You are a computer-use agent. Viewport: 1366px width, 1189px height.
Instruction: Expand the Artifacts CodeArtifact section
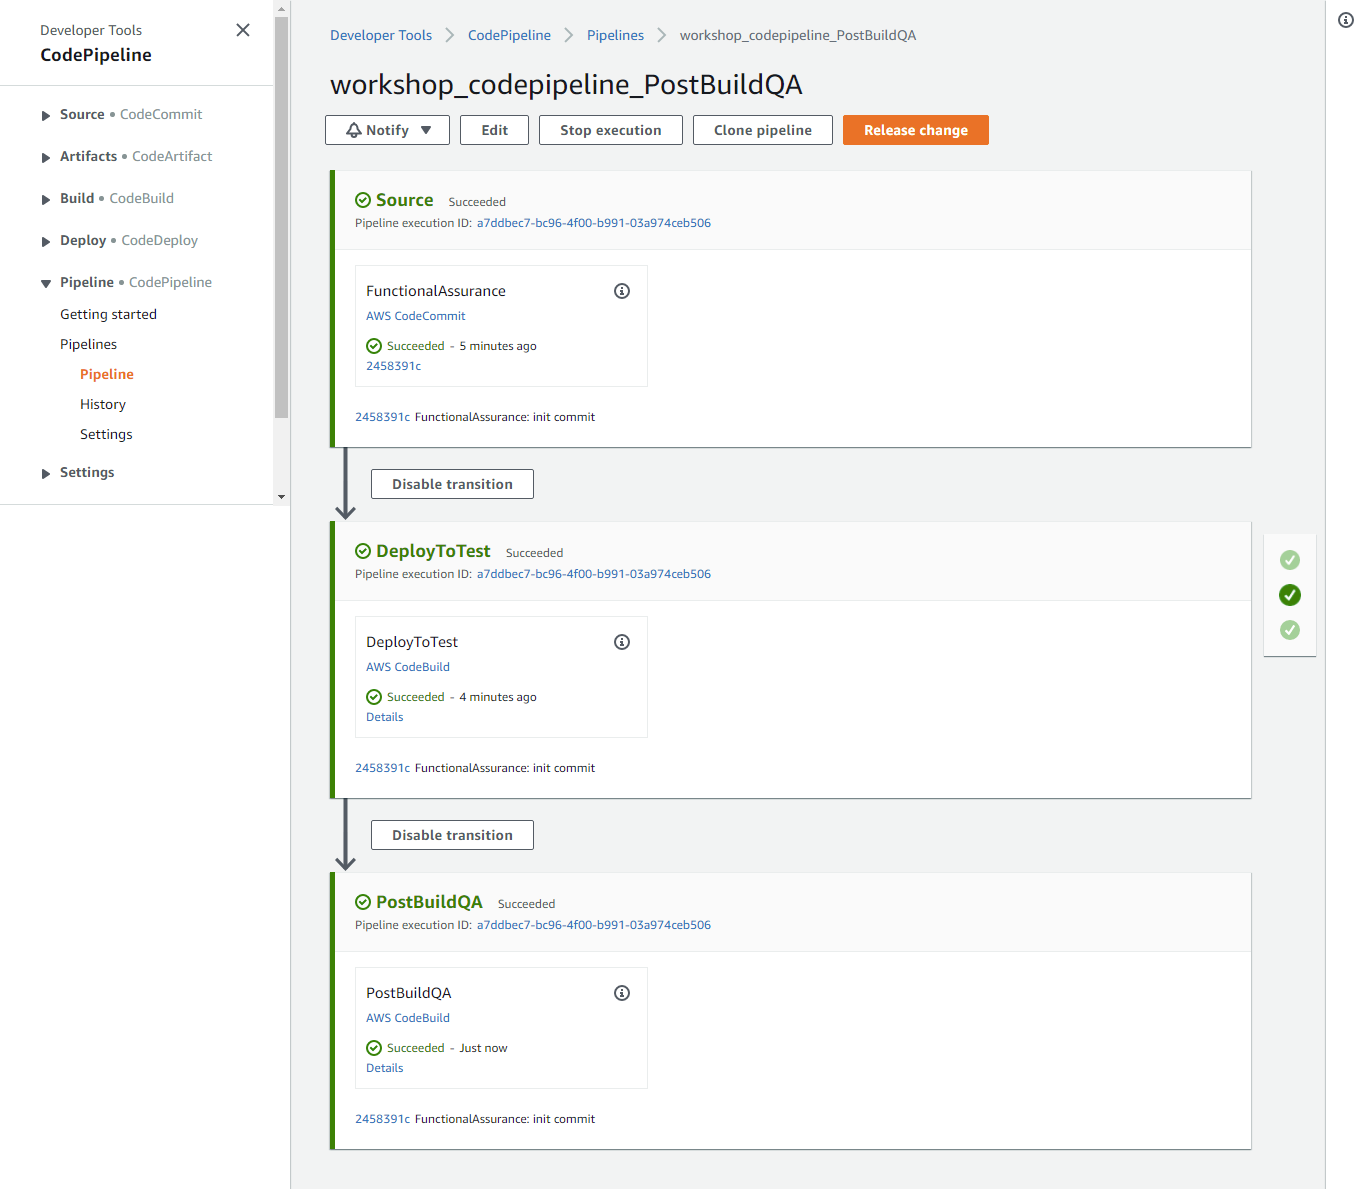(46, 157)
